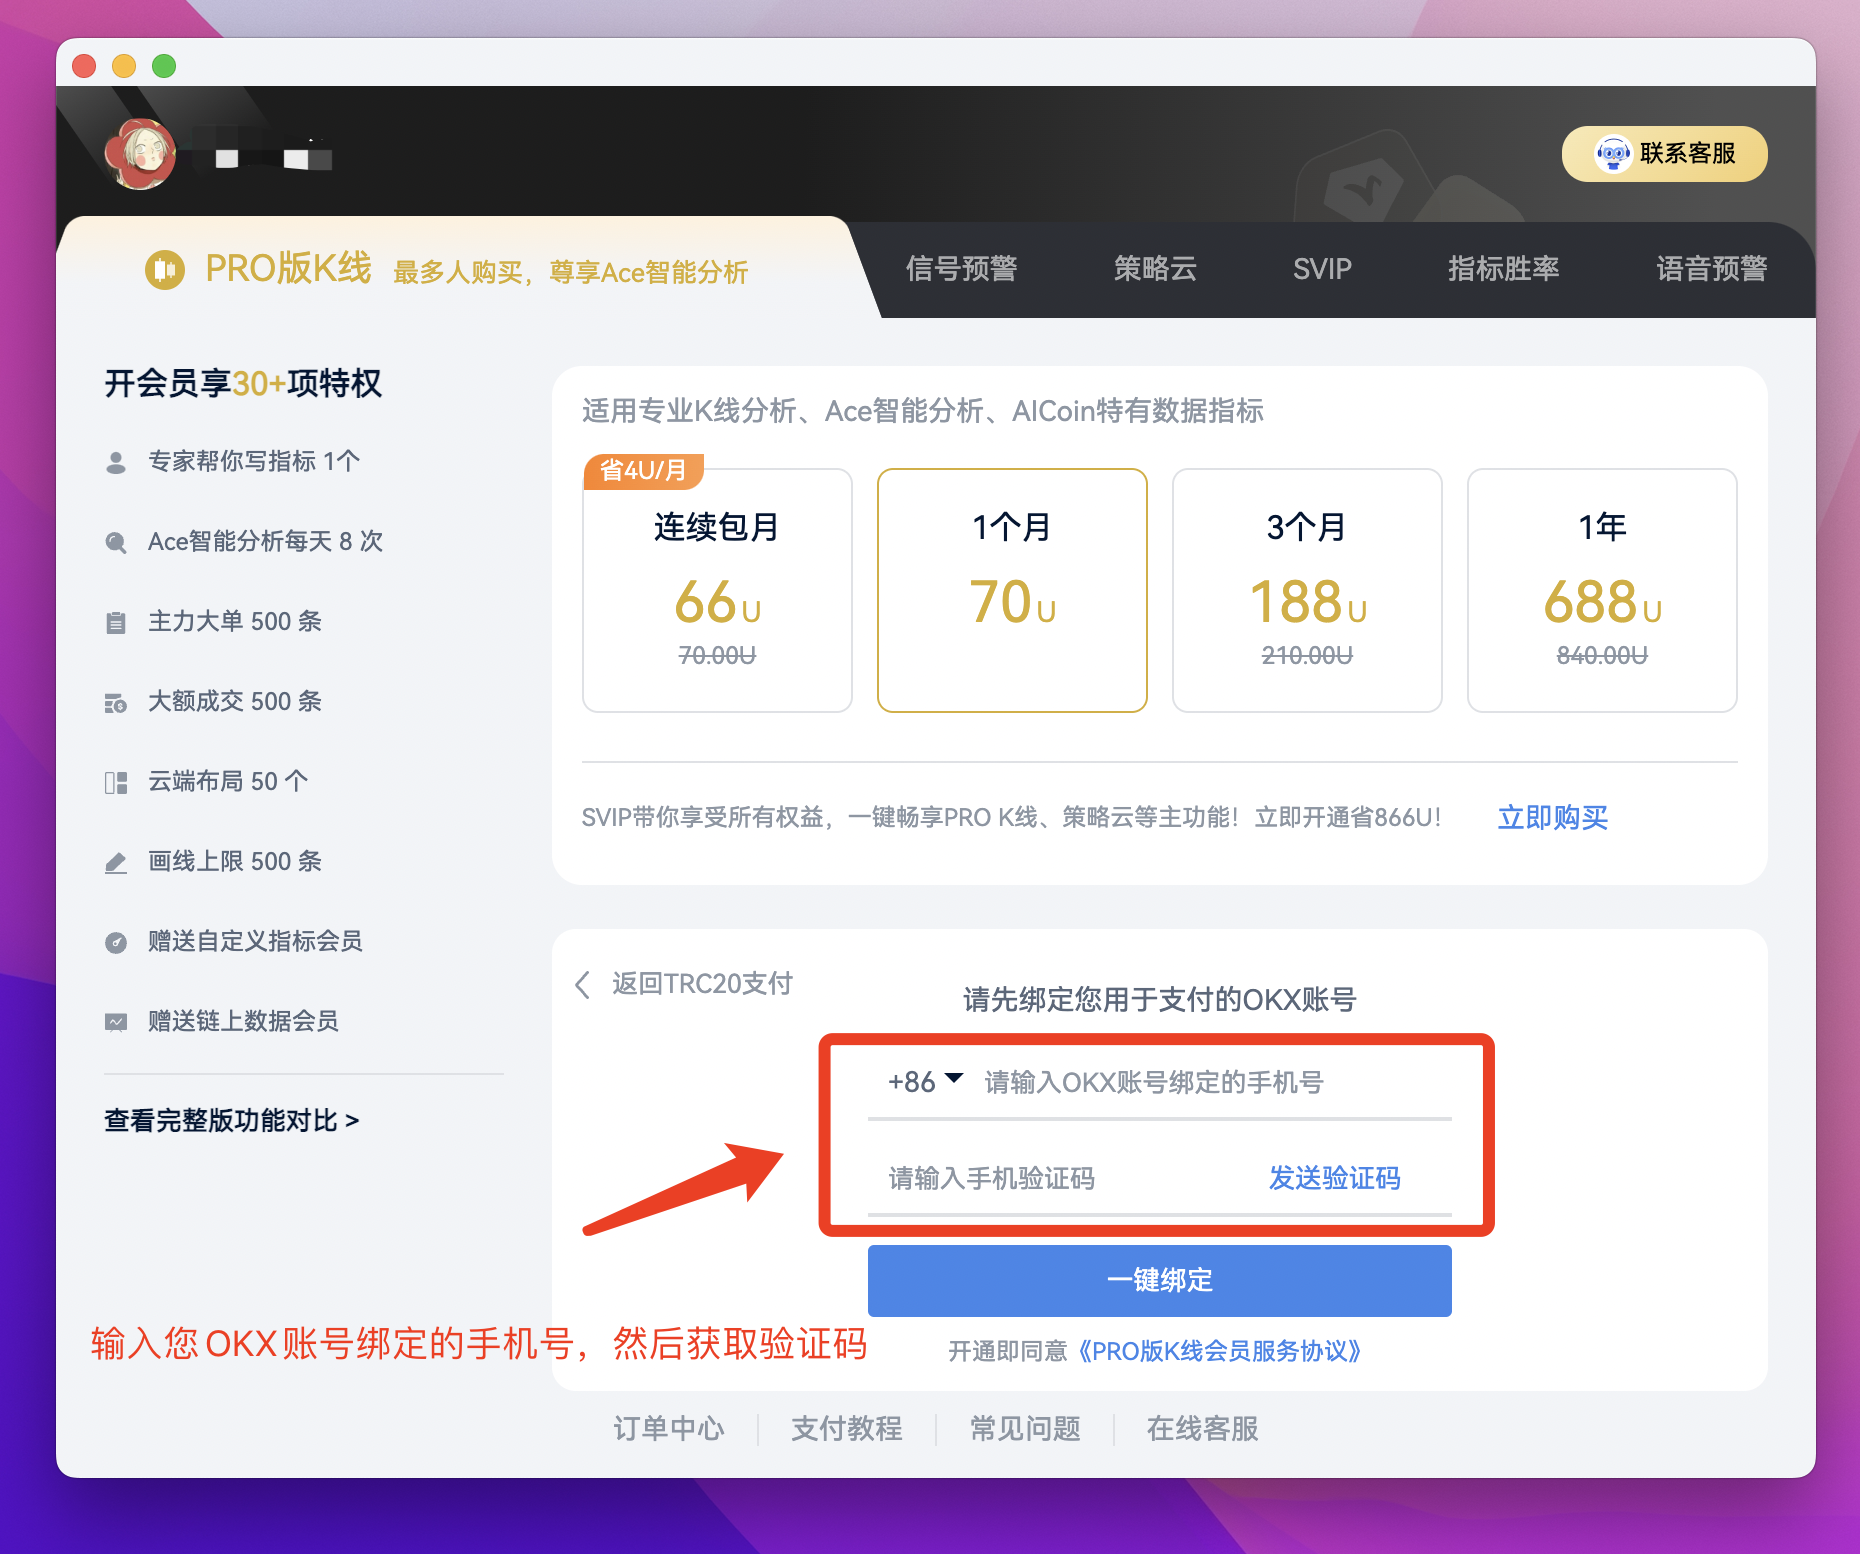Click the 赠送链上数据会员 text
The image size is (1860, 1554).
coord(243,1021)
